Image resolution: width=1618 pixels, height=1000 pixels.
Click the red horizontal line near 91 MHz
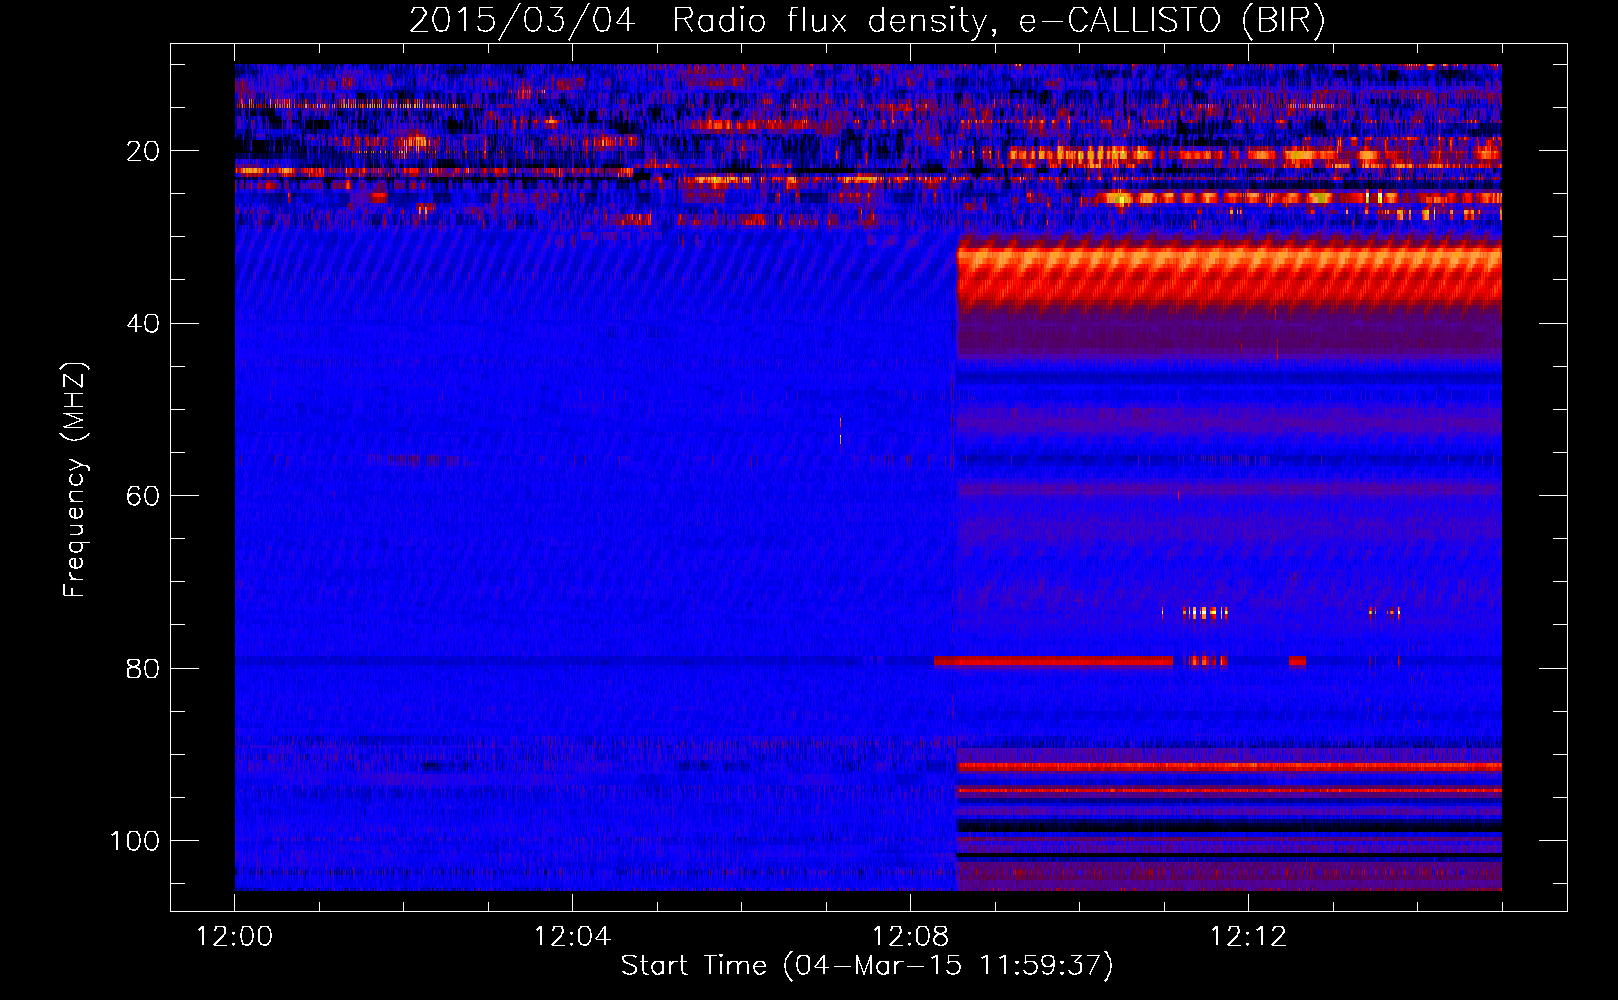(x=1229, y=767)
